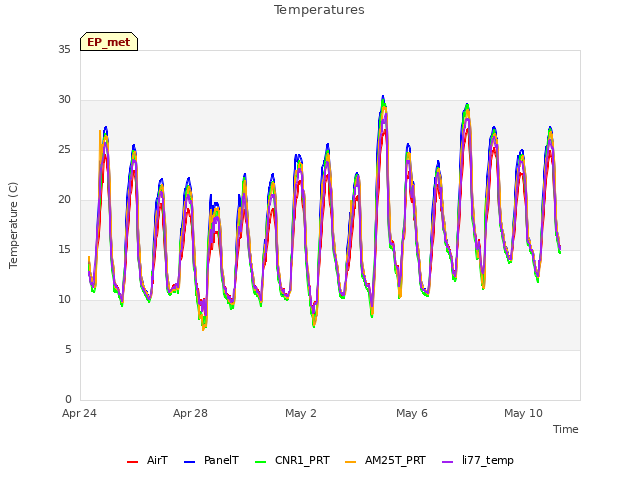Click the red AirT legend color marker
Viewport: 640px width, 480px height.
coord(132,462)
